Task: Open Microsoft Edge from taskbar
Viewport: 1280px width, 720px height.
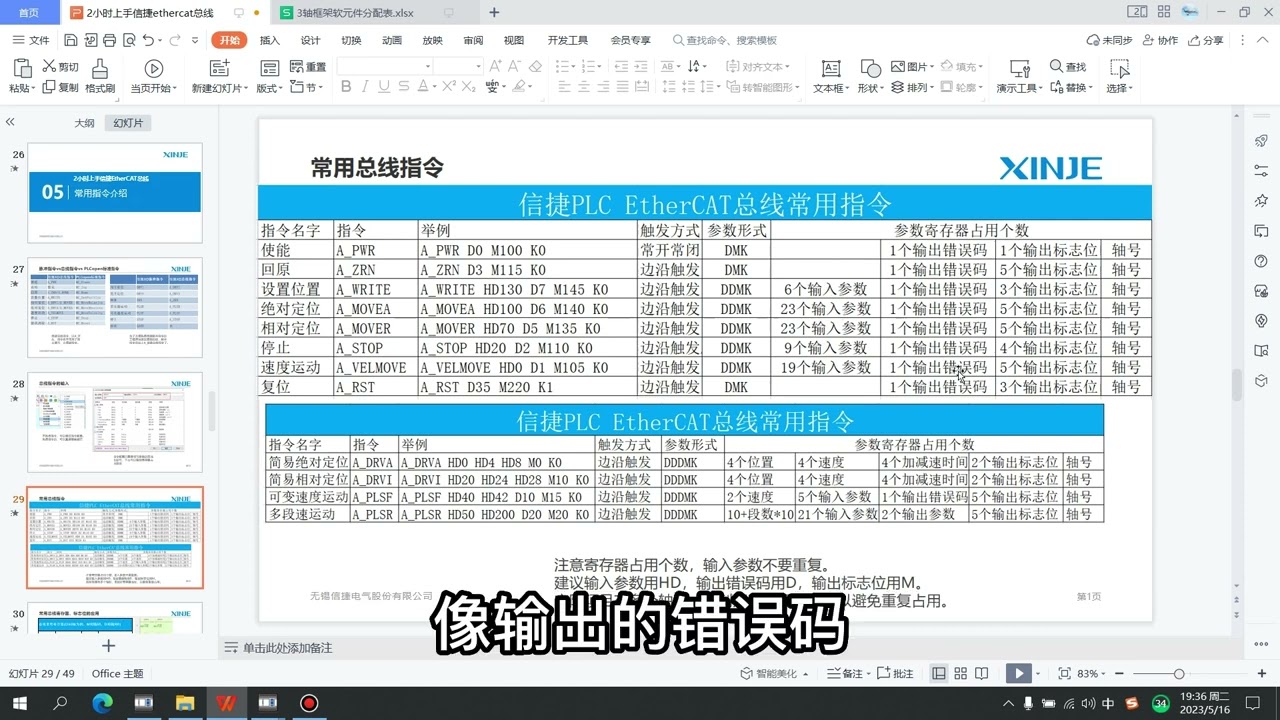Action: (102, 703)
